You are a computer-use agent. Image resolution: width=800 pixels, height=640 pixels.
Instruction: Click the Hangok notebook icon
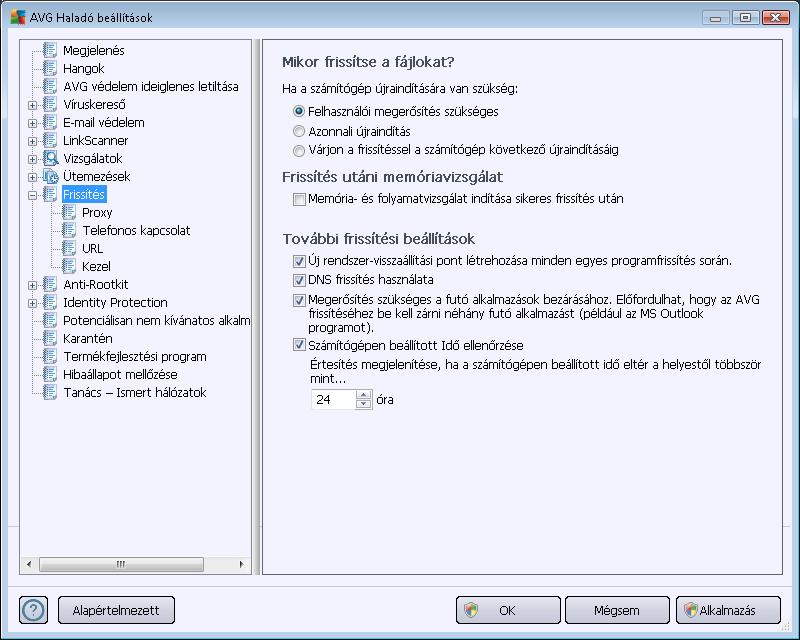(x=50, y=68)
